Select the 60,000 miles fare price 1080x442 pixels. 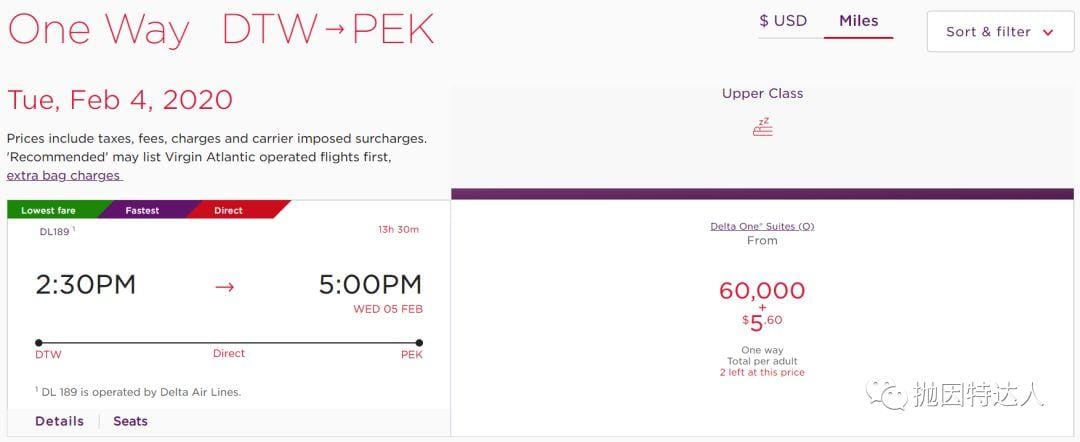(762, 291)
